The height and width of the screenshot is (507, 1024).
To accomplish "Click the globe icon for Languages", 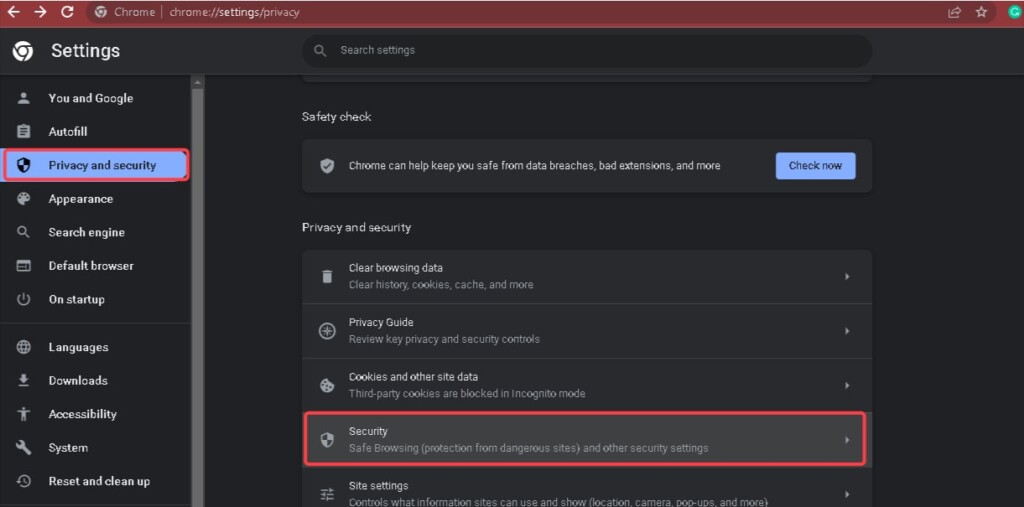I will click(24, 347).
